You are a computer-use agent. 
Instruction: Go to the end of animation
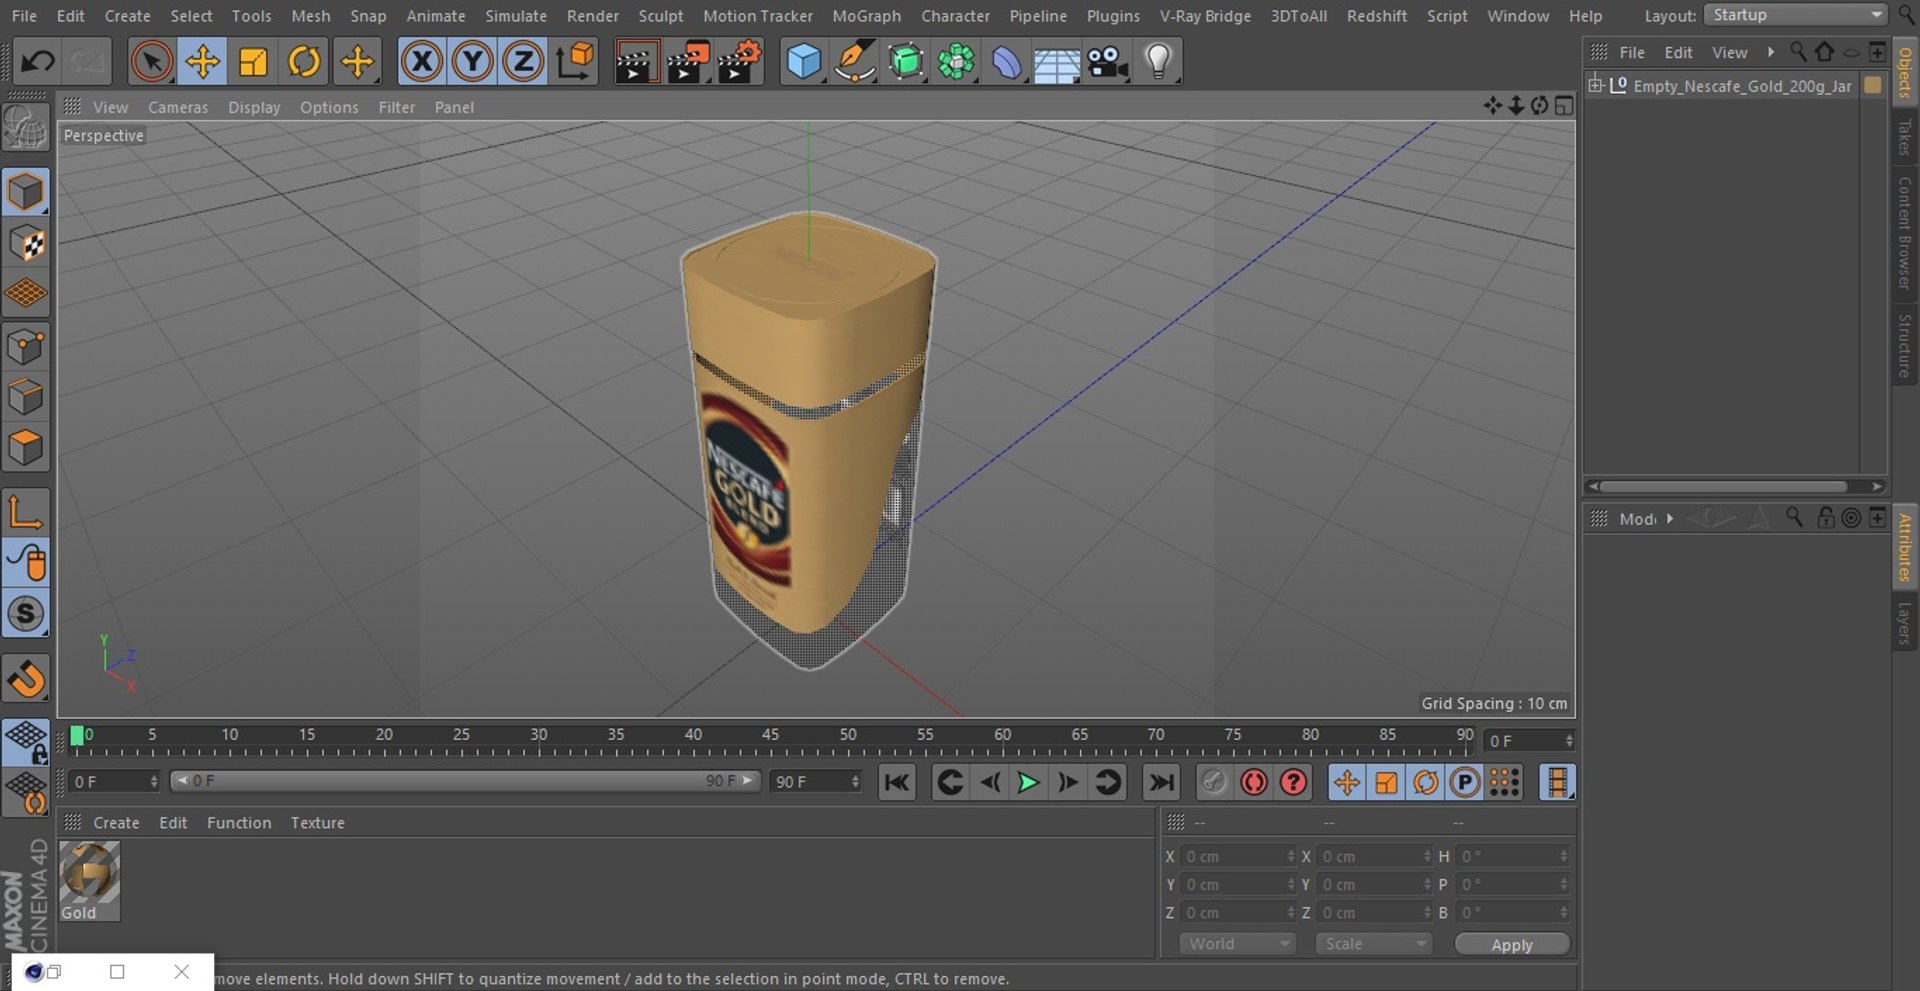pos(1161,782)
